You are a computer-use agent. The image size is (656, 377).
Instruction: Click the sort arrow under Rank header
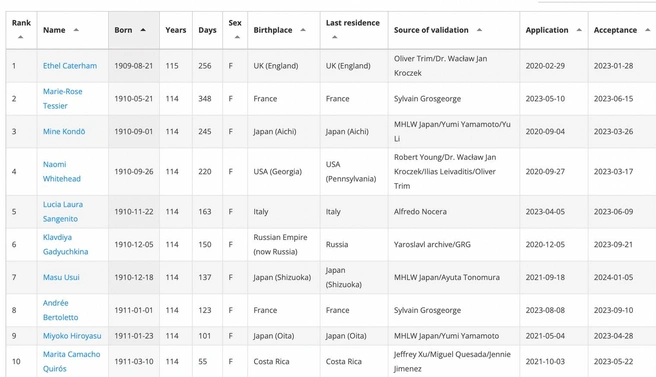(x=20, y=37)
